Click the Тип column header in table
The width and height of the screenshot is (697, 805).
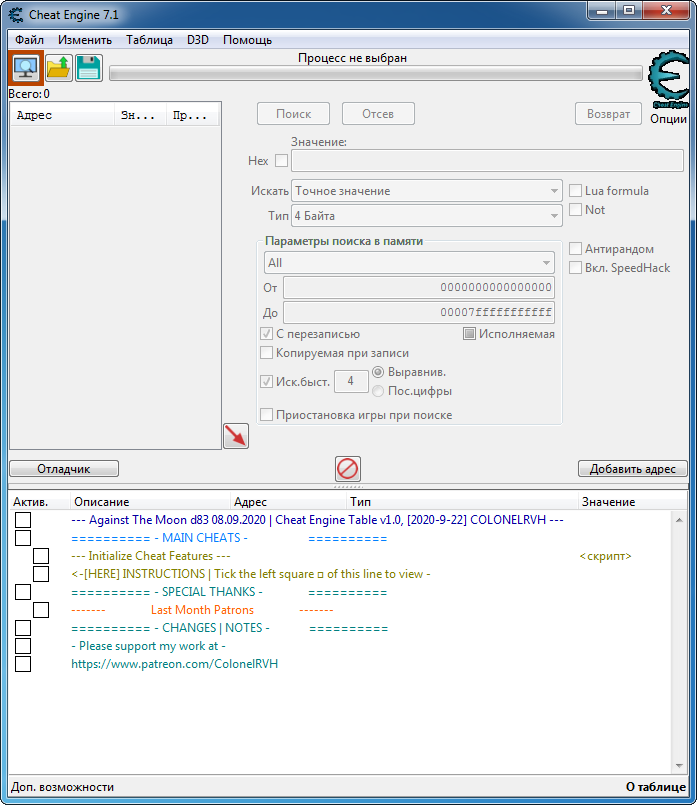point(462,502)
